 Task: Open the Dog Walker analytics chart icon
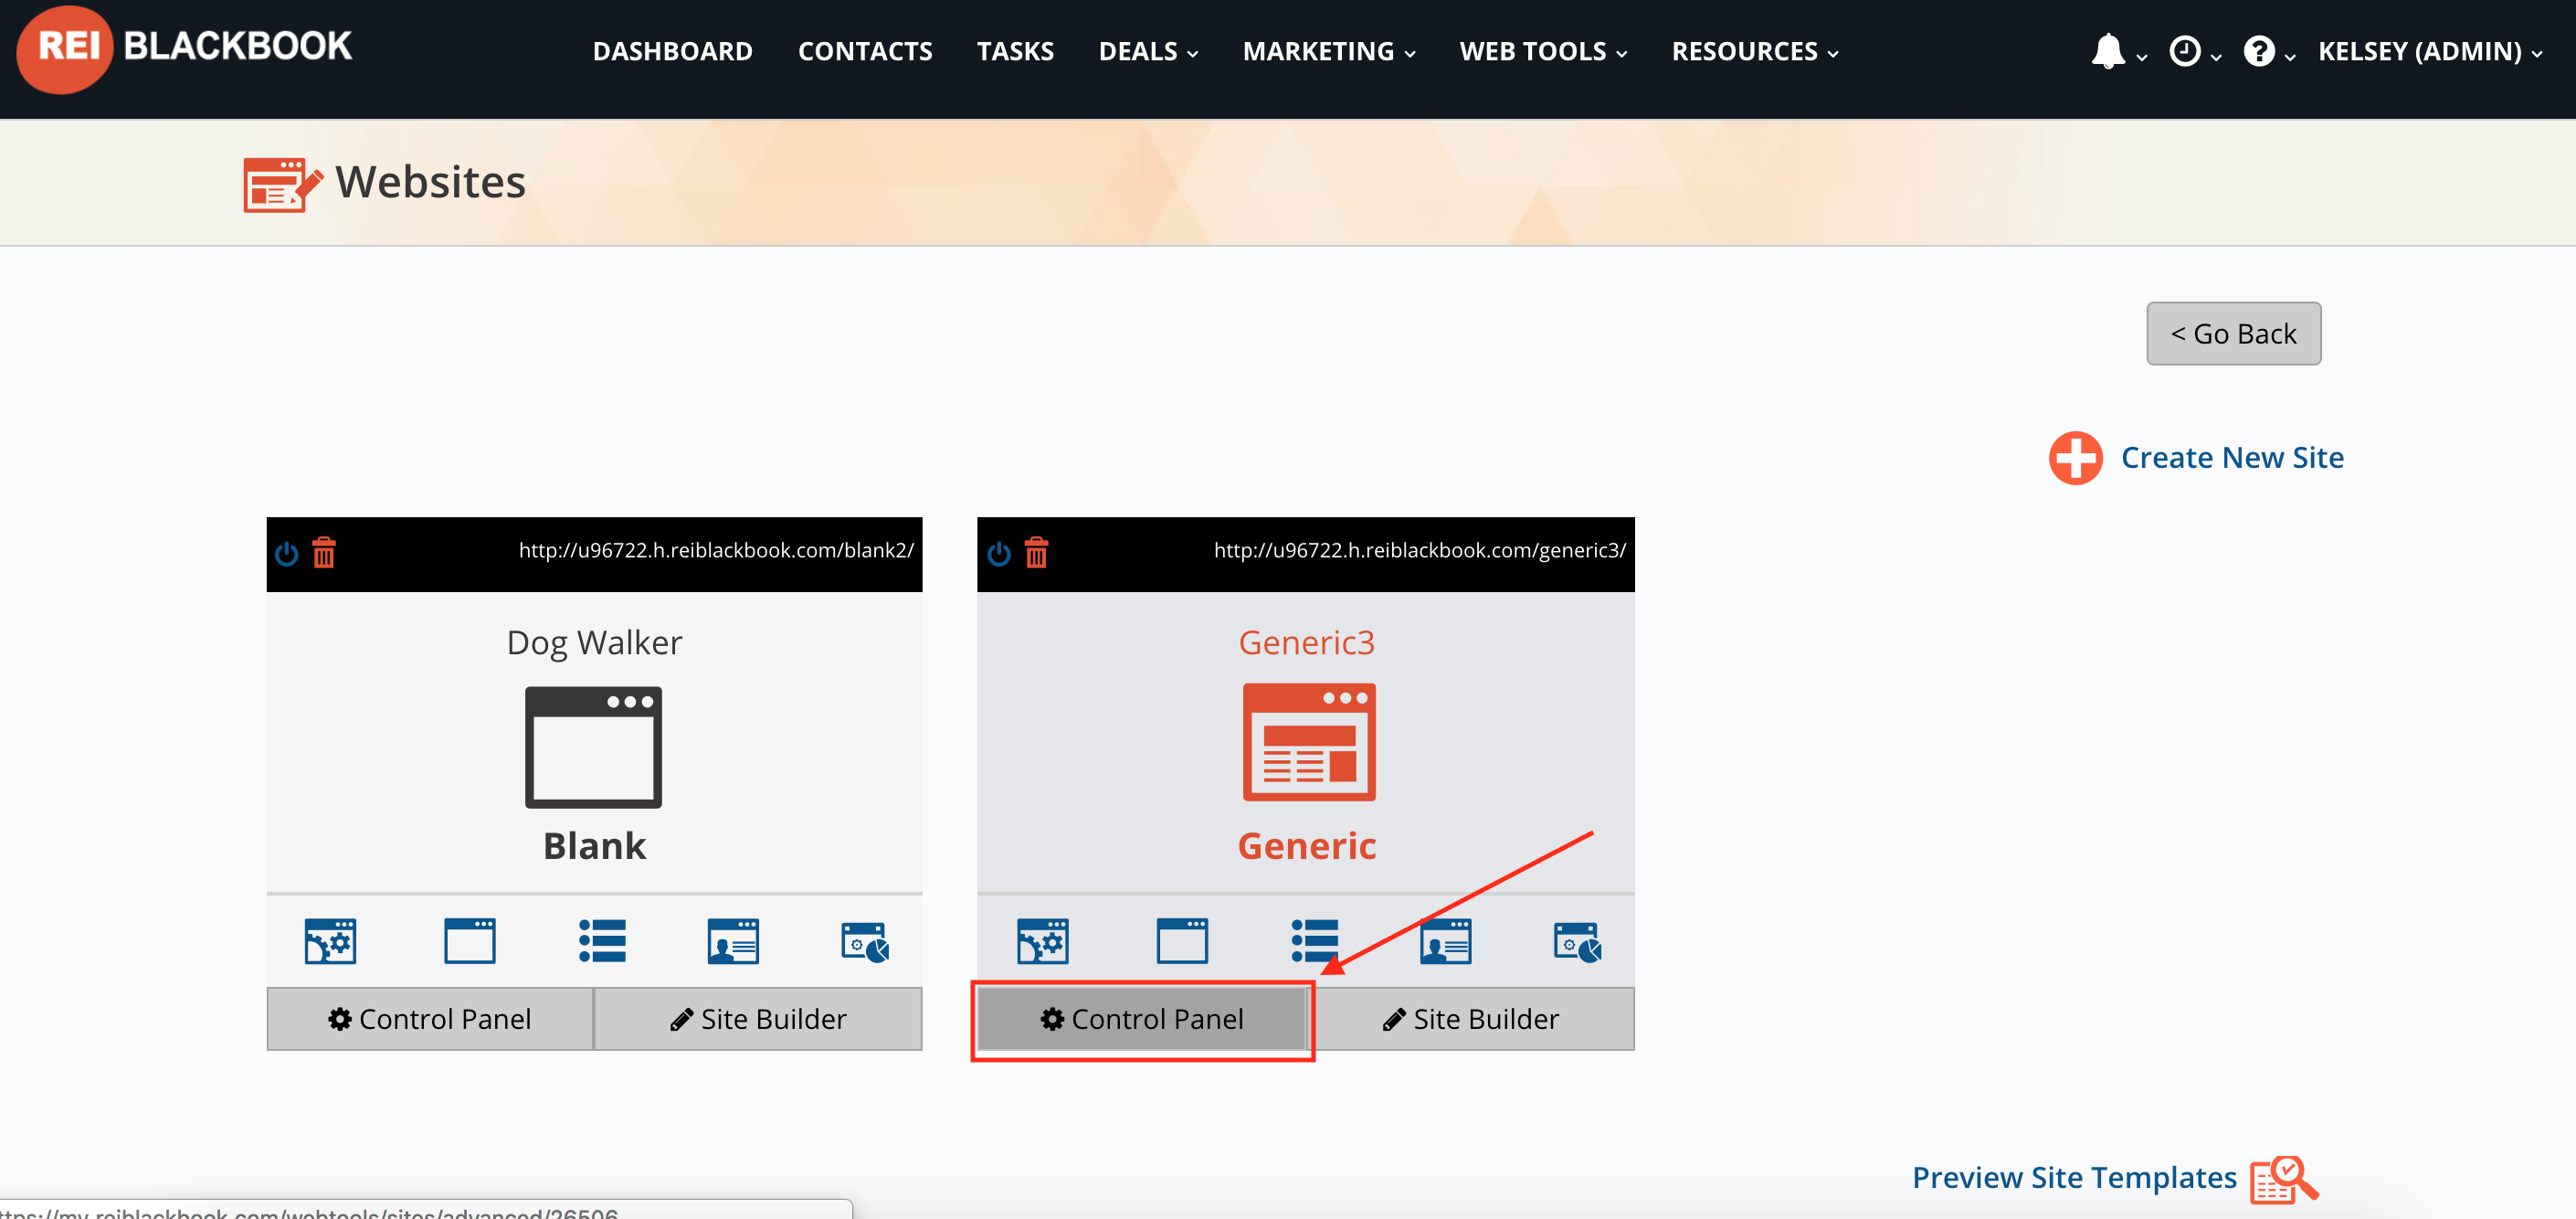(865, 942)
